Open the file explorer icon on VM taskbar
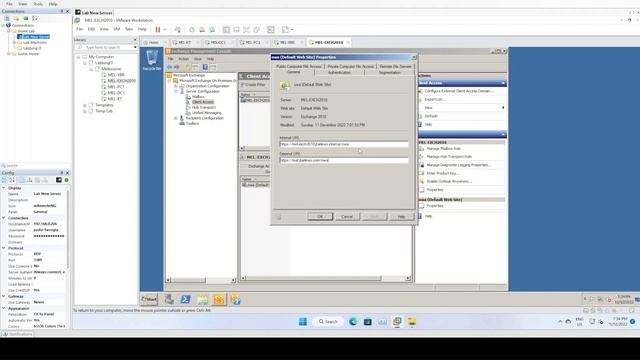This screenshot has width=640, height=360. click(202, 300)
